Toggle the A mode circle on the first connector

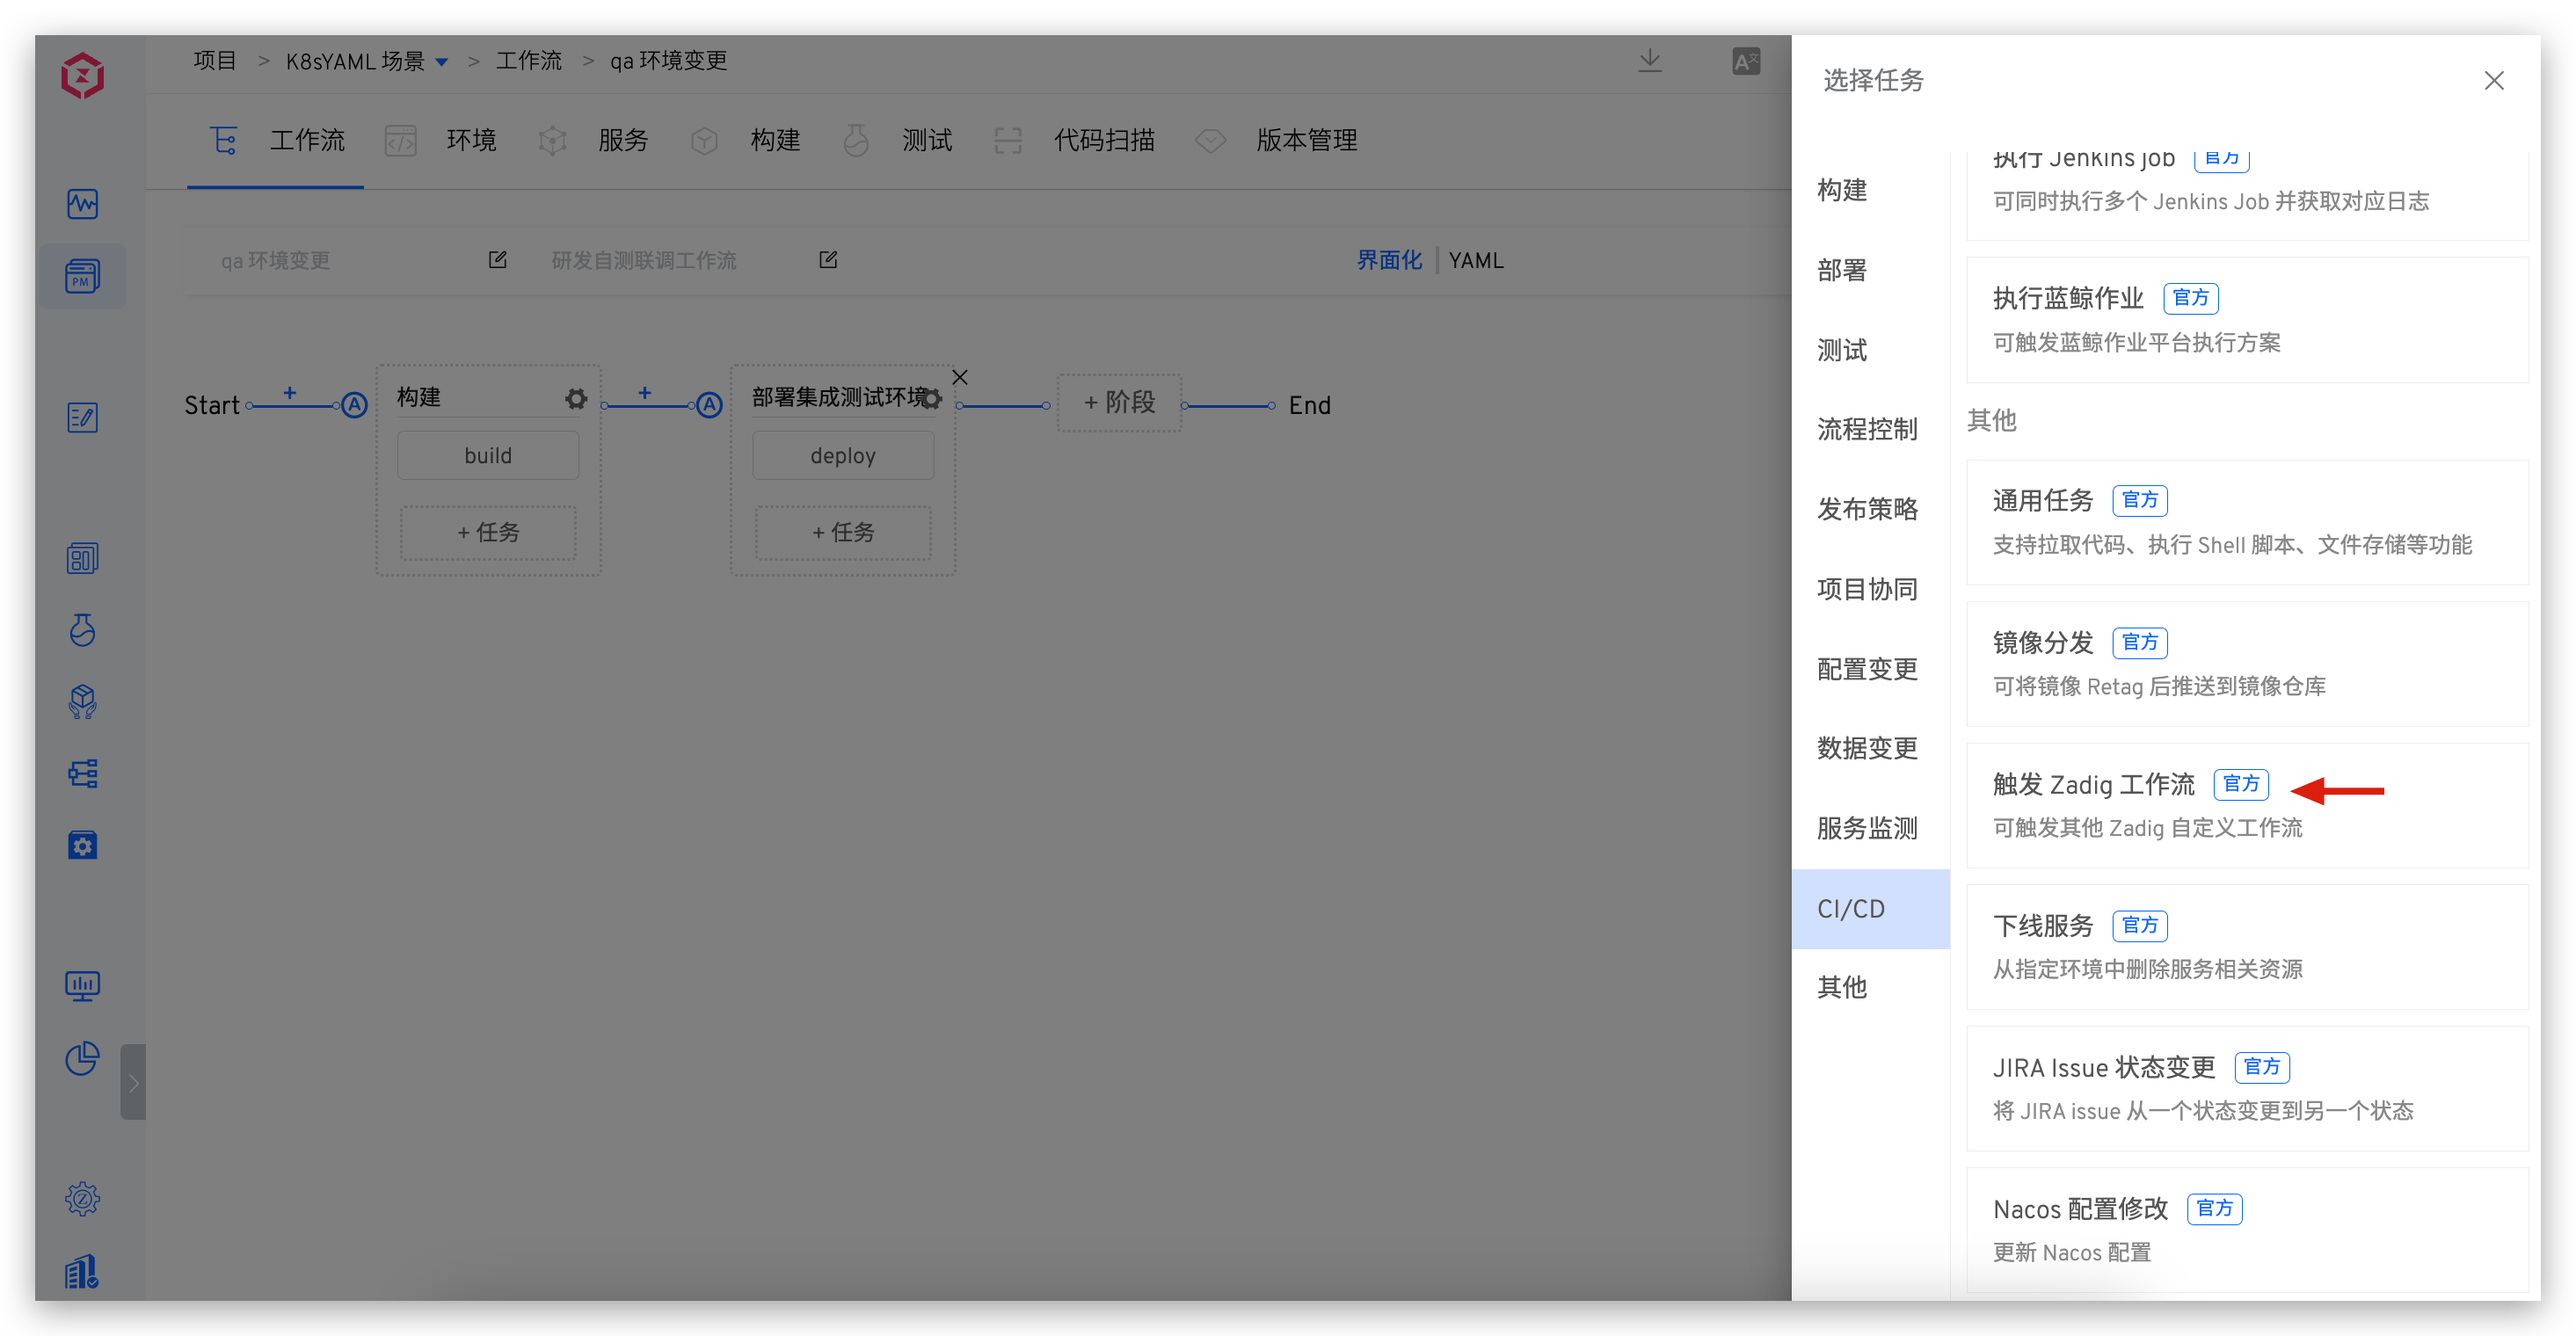coord(355,405)
